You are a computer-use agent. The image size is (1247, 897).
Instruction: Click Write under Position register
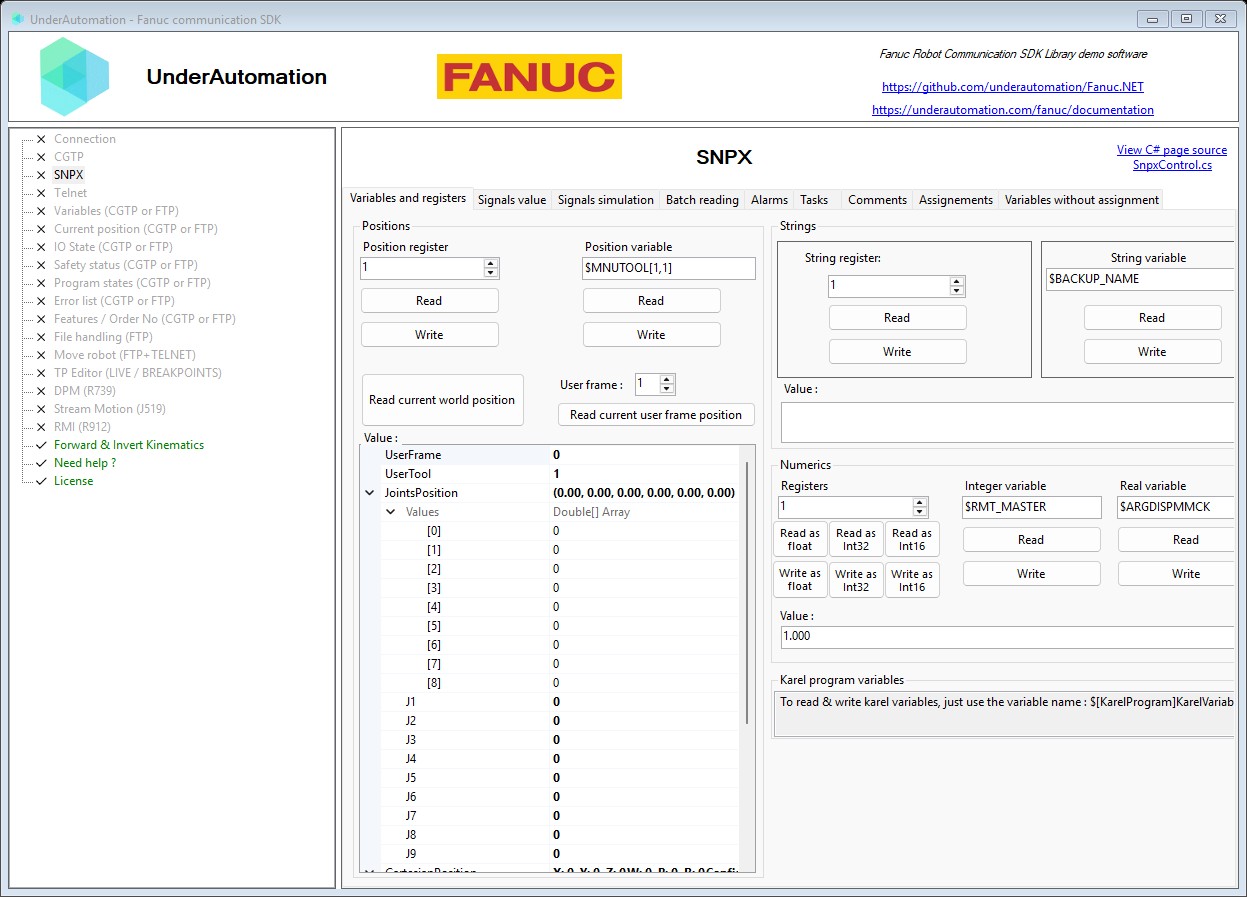(x=429, y=335)
